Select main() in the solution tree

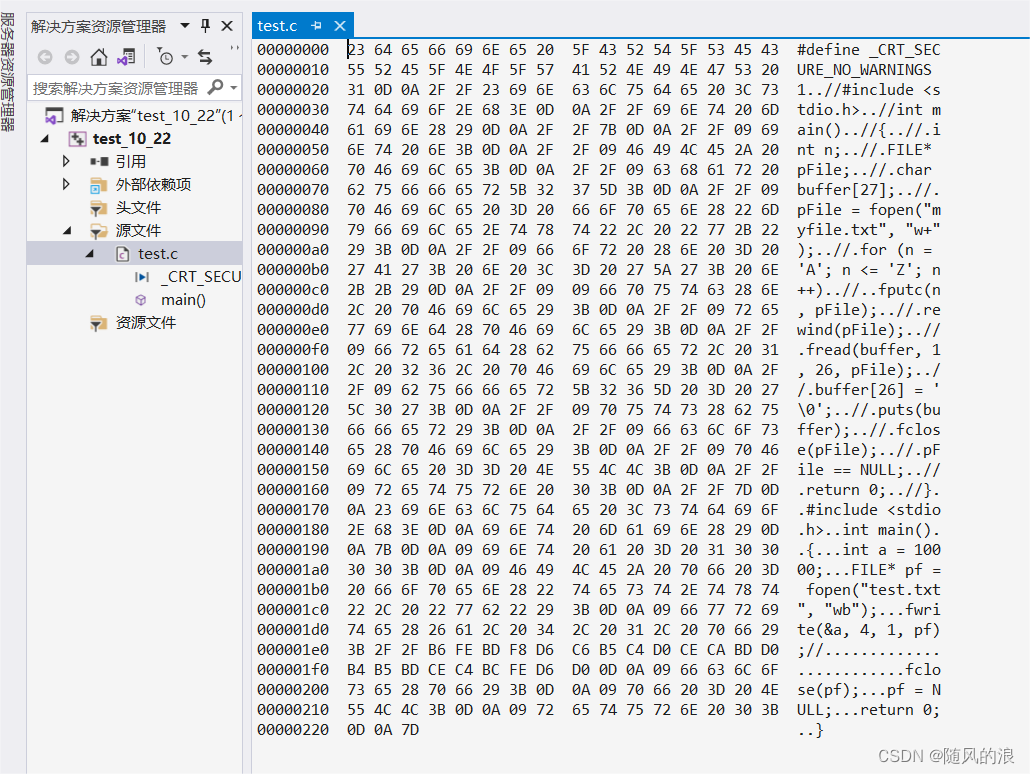[183, 300]
